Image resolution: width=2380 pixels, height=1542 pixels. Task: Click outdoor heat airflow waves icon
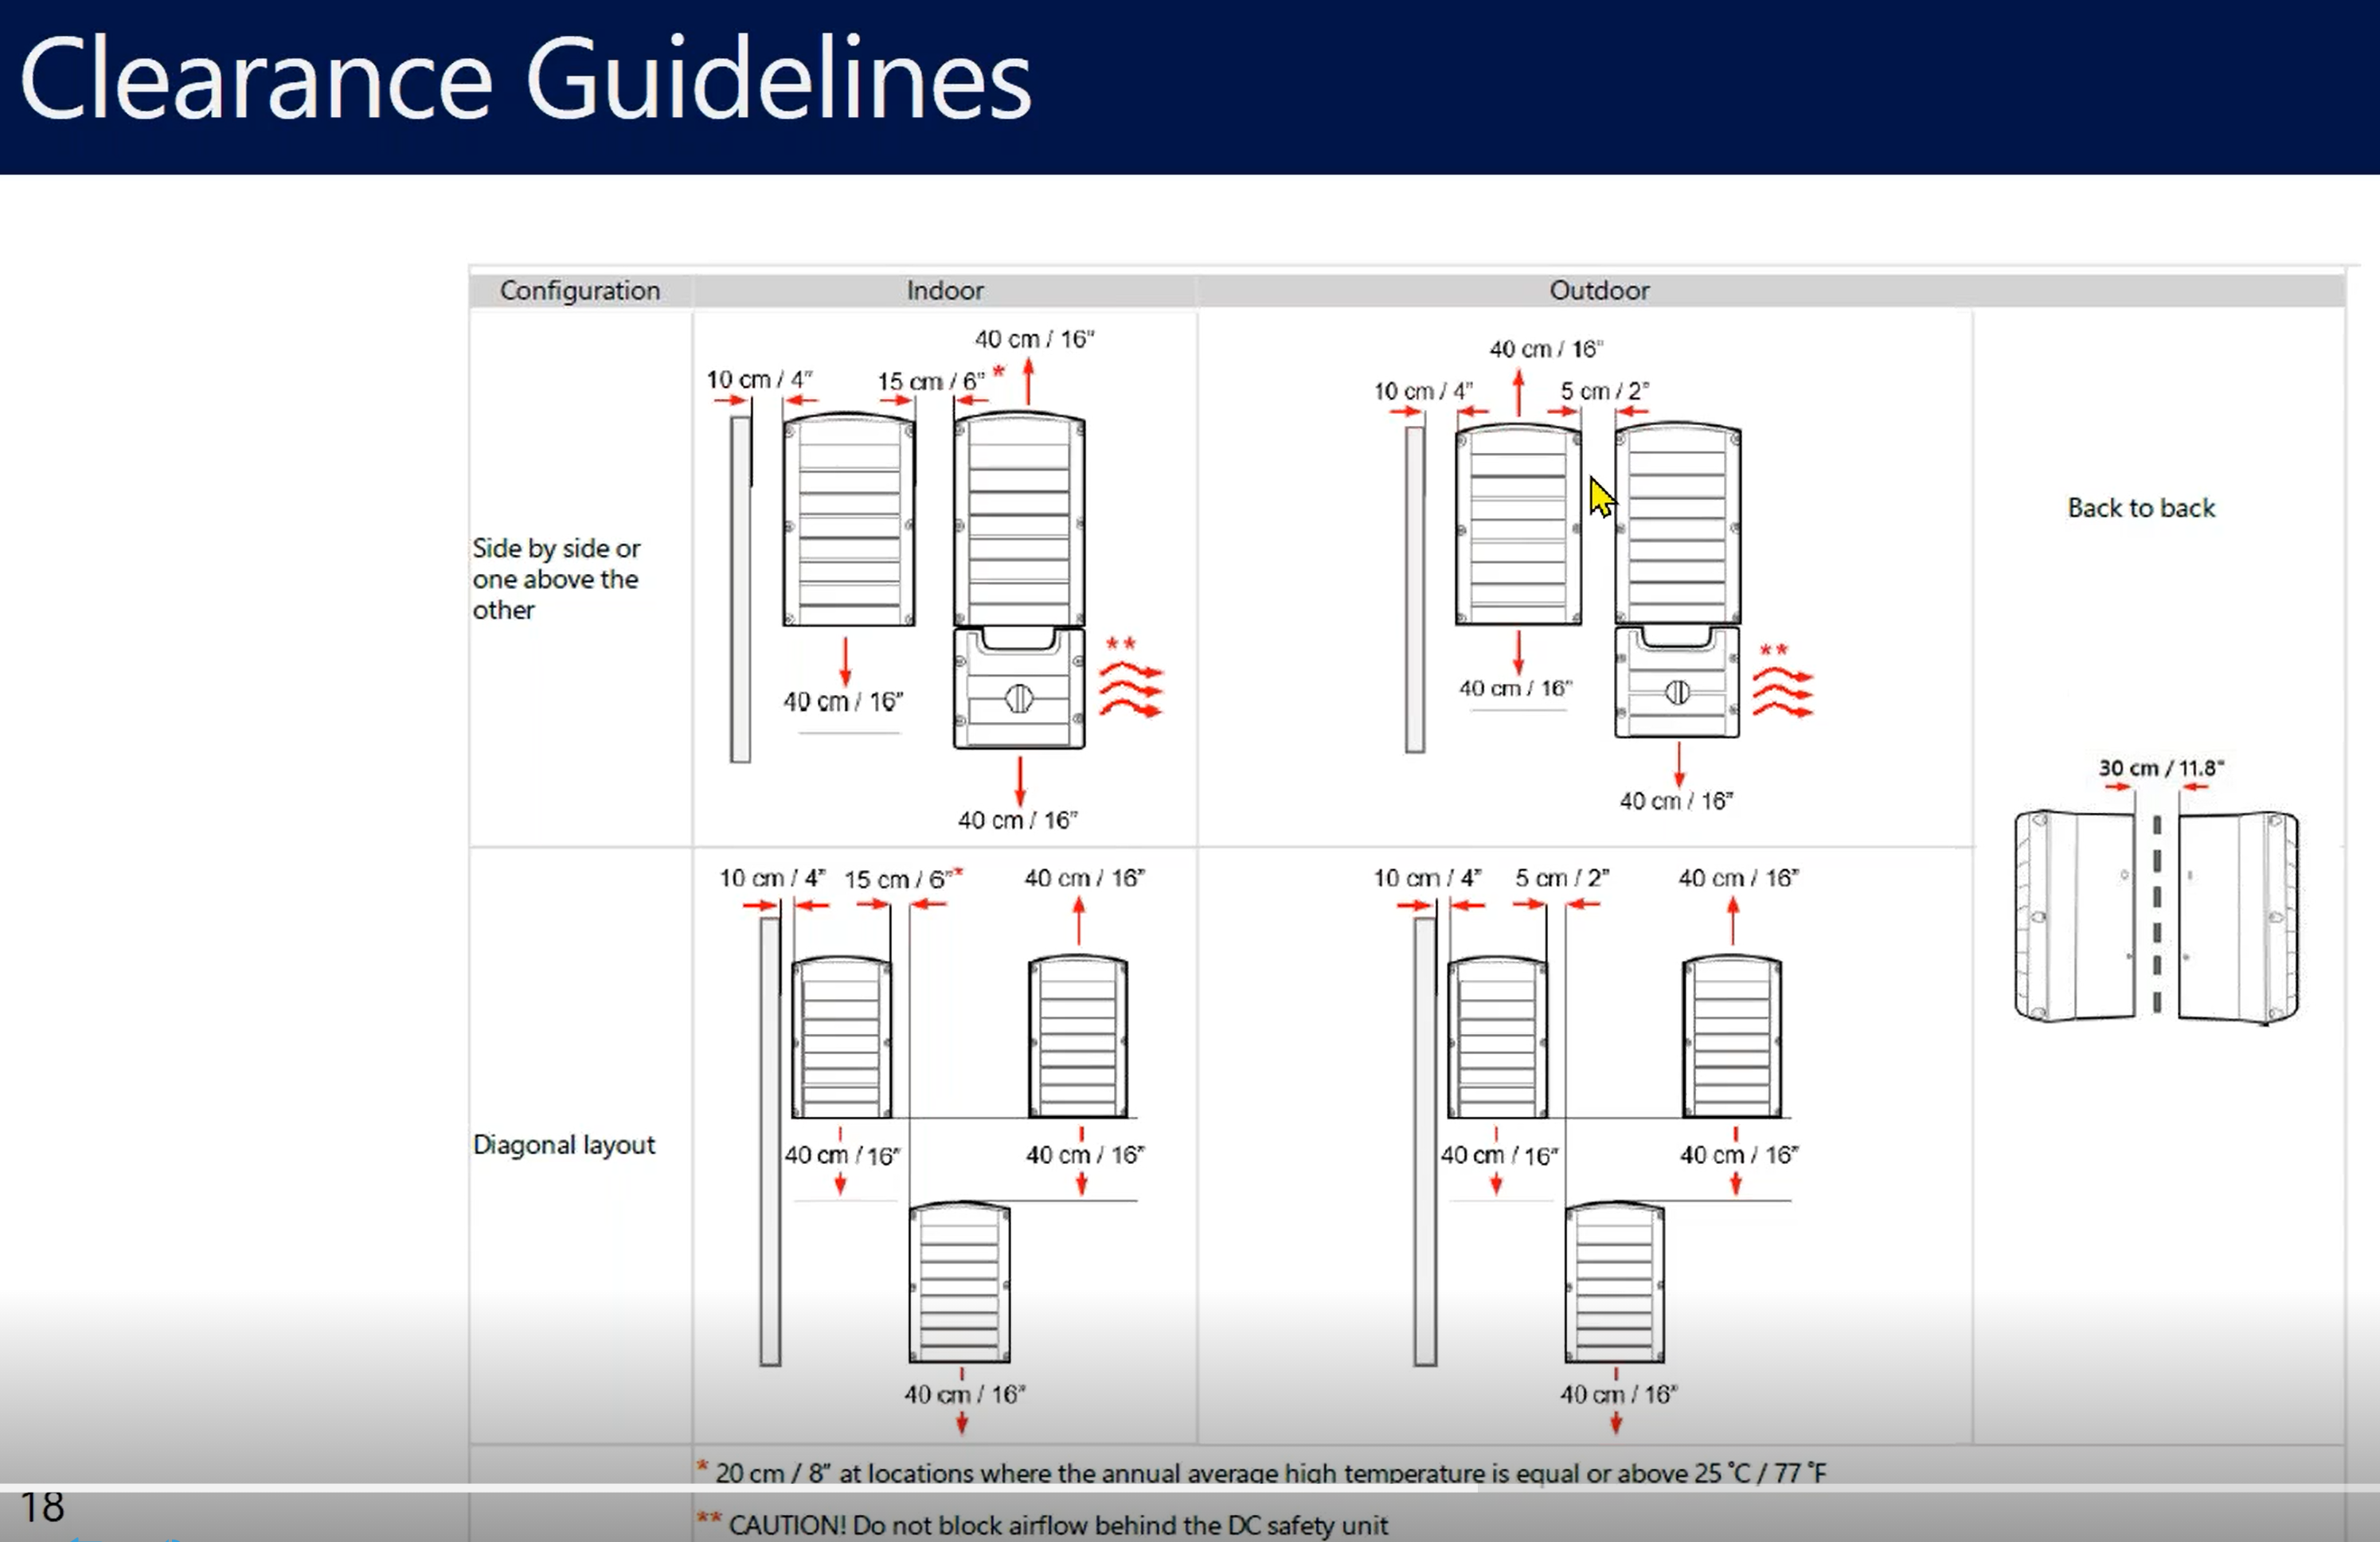(1783, 693)
